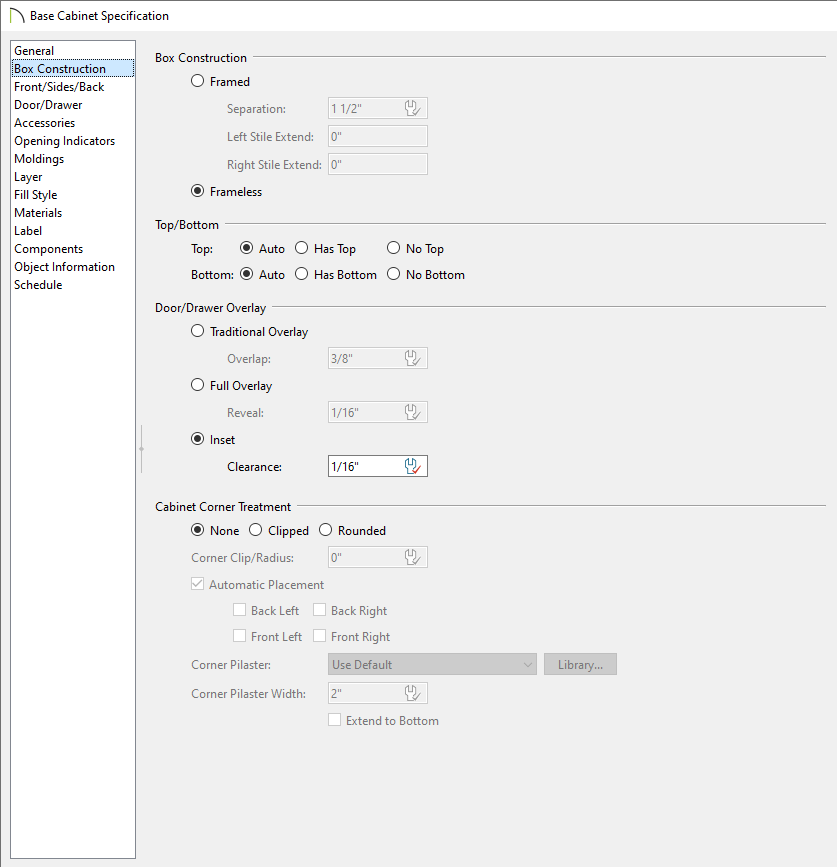This screenshot has height=867, width=837.
Task: Open the Fill Style panel
Action: (x=72, y=195)
